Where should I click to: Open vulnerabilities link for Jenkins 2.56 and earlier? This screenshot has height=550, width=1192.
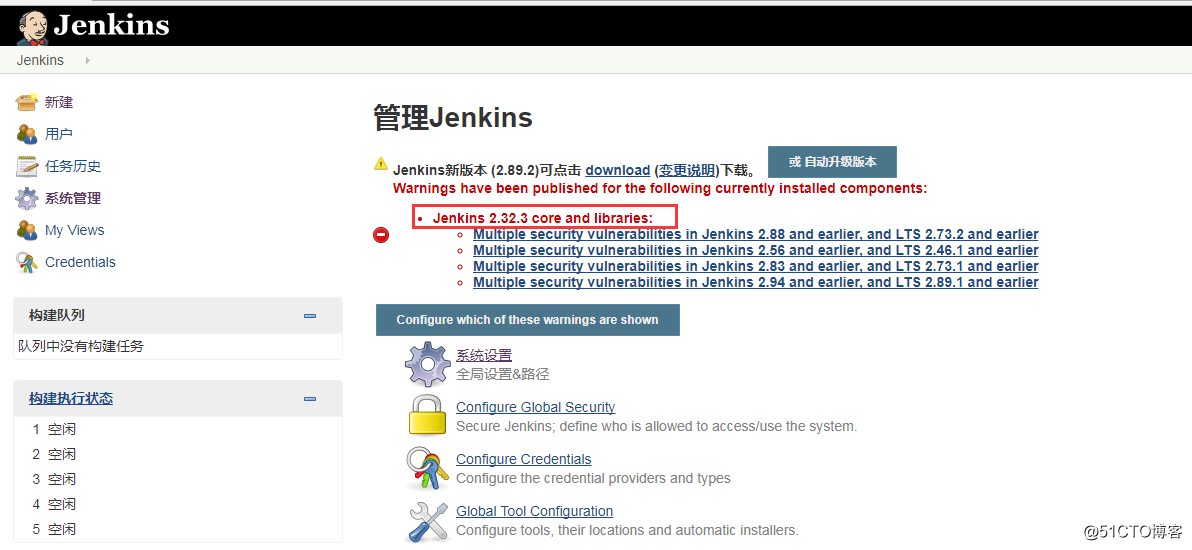756,250
